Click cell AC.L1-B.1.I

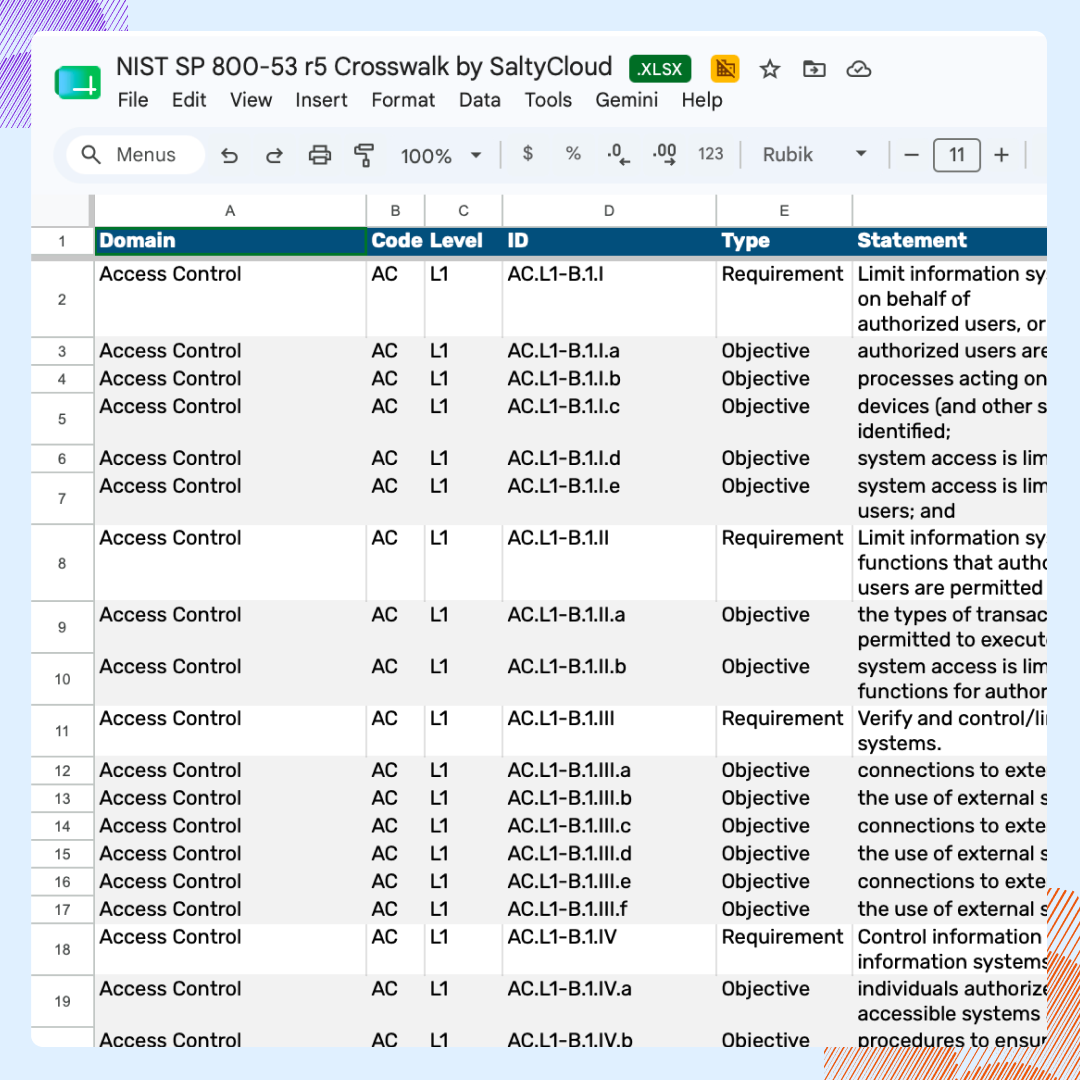[610, 299]
